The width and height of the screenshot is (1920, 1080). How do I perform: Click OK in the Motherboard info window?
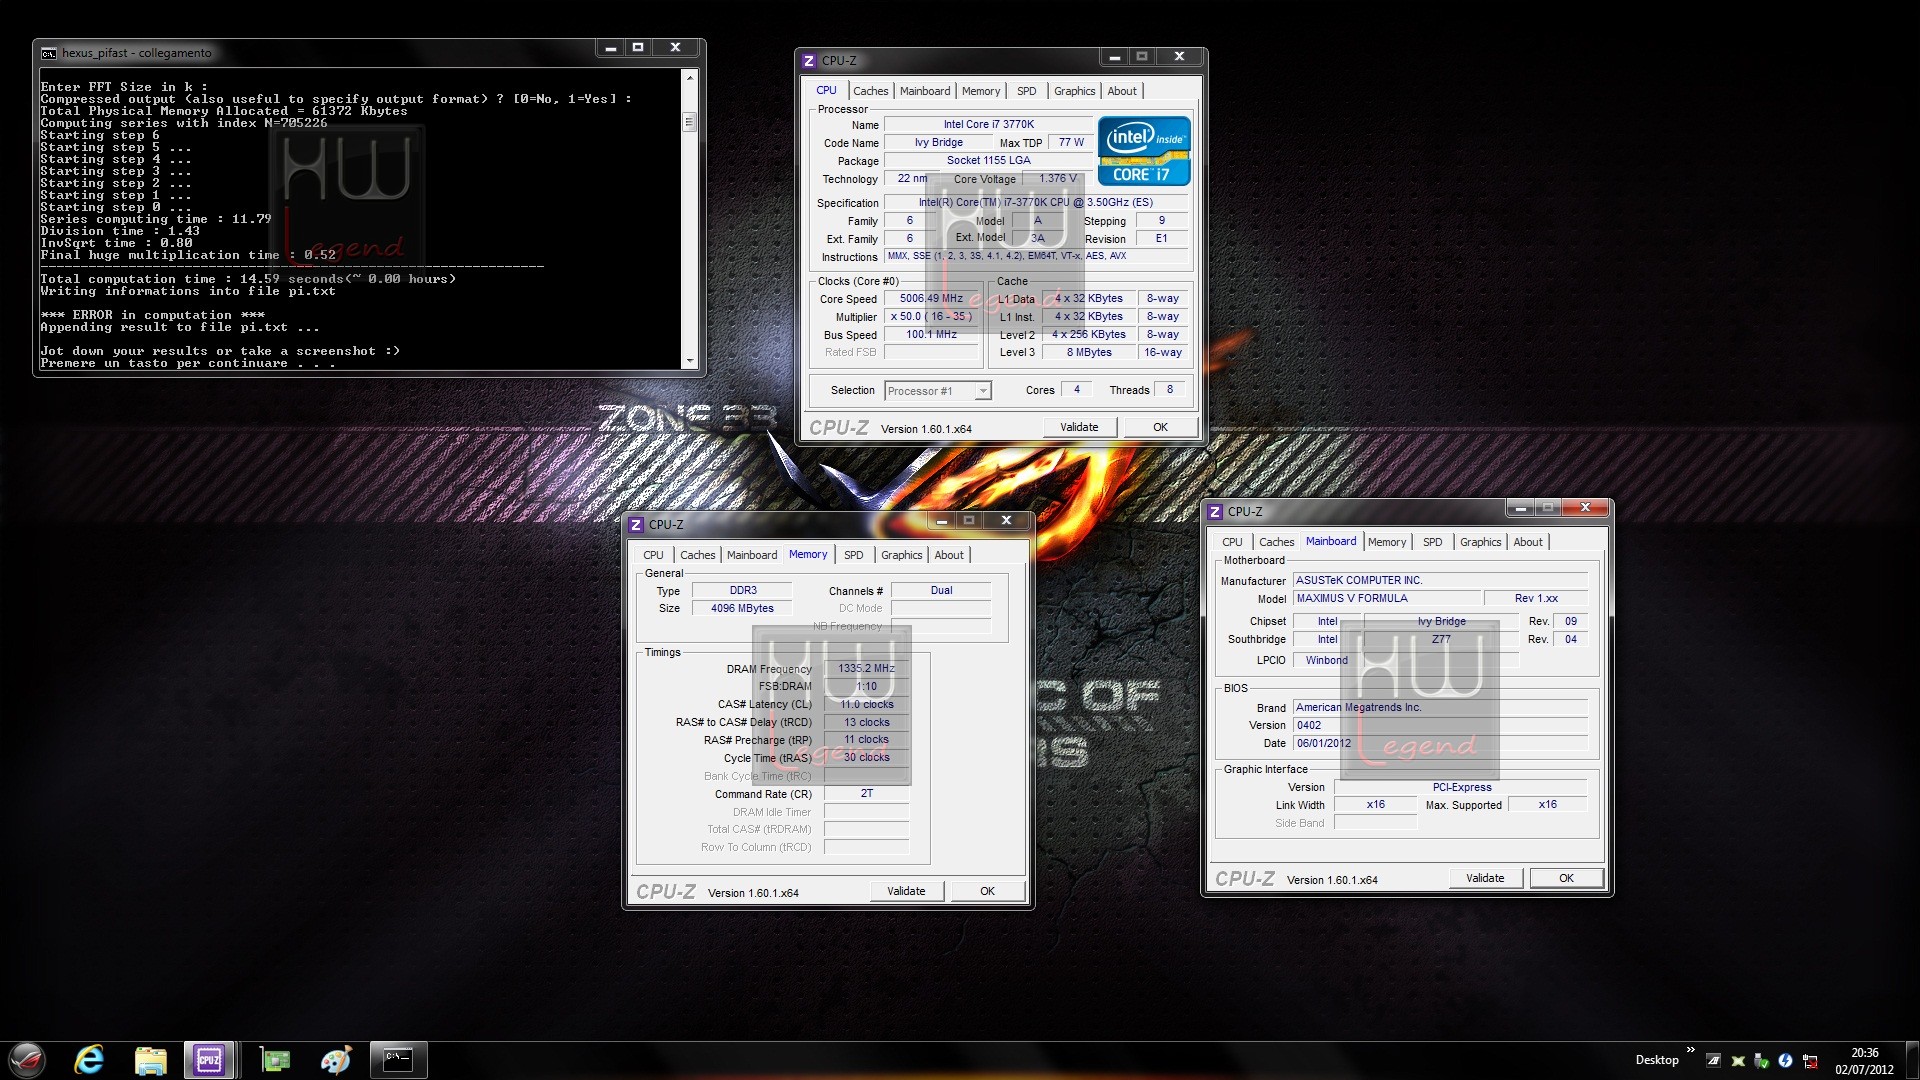(x=1566, y=878)
